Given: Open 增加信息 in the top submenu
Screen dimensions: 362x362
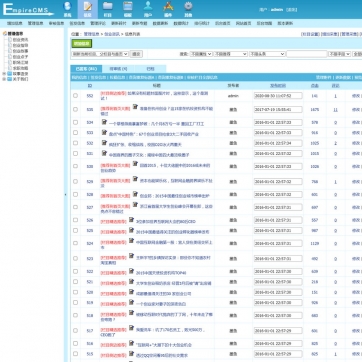Looking at the screenshot, I should click(x=15, y=23).
